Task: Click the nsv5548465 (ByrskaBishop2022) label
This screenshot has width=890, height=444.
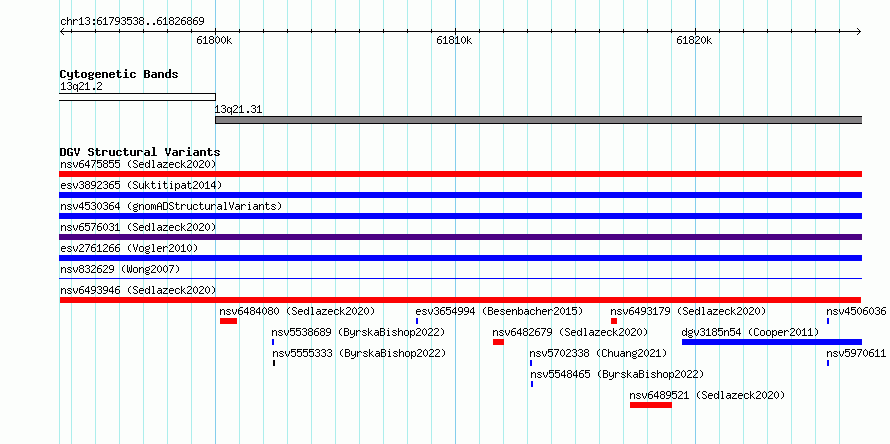Action: click(617, 374)
